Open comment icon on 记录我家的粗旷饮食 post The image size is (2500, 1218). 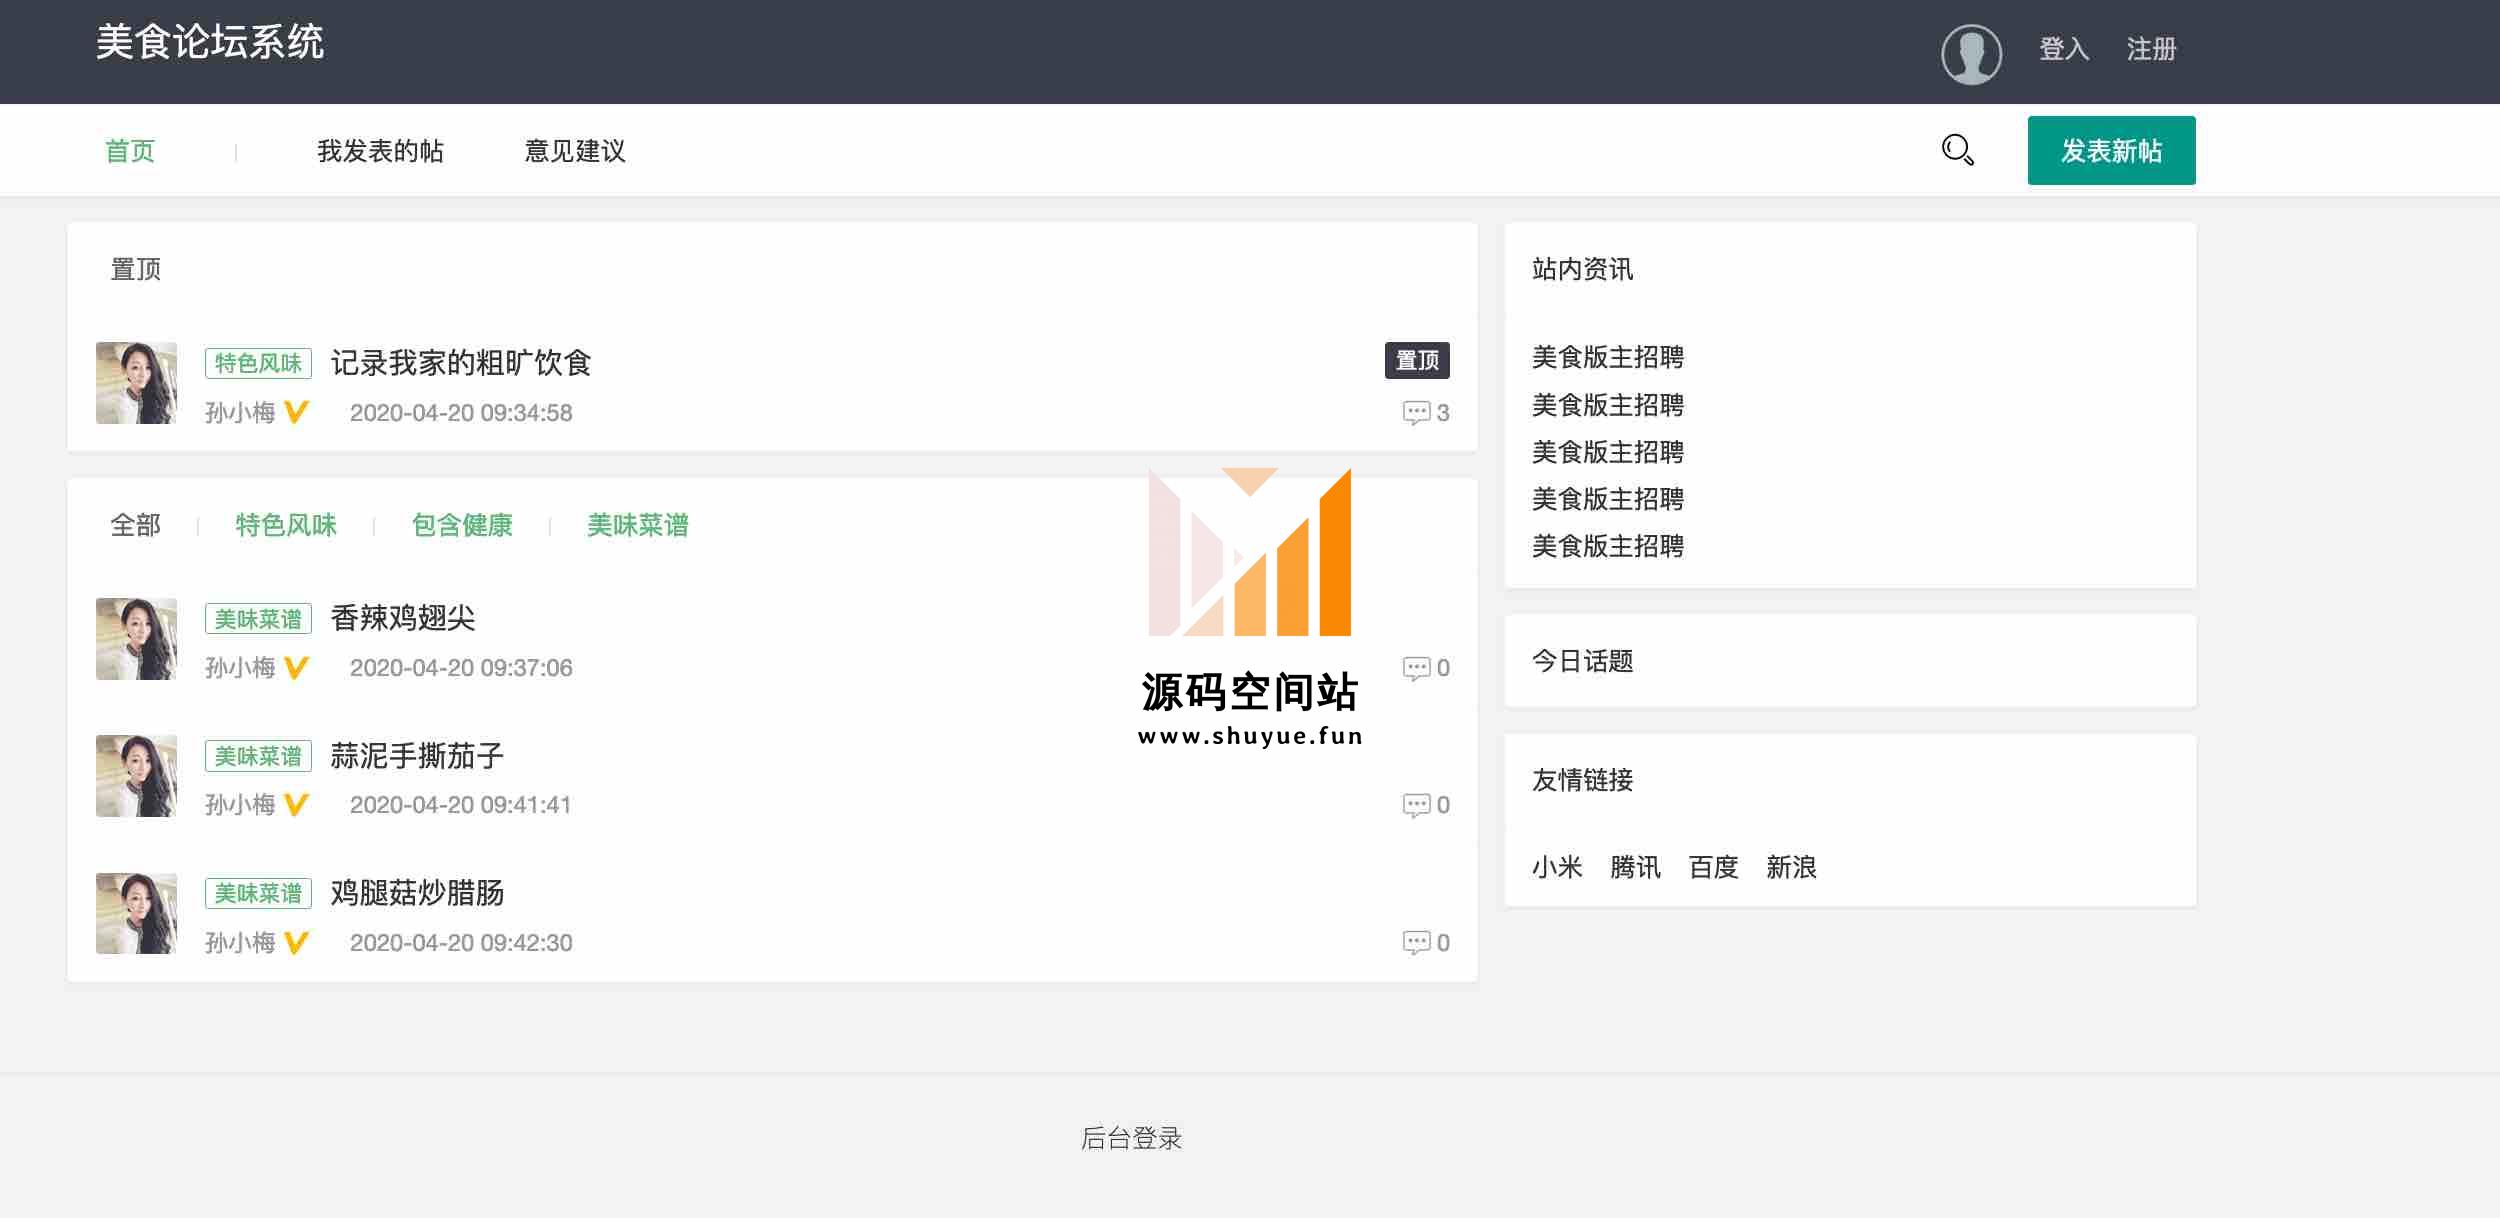[1416, 413]
